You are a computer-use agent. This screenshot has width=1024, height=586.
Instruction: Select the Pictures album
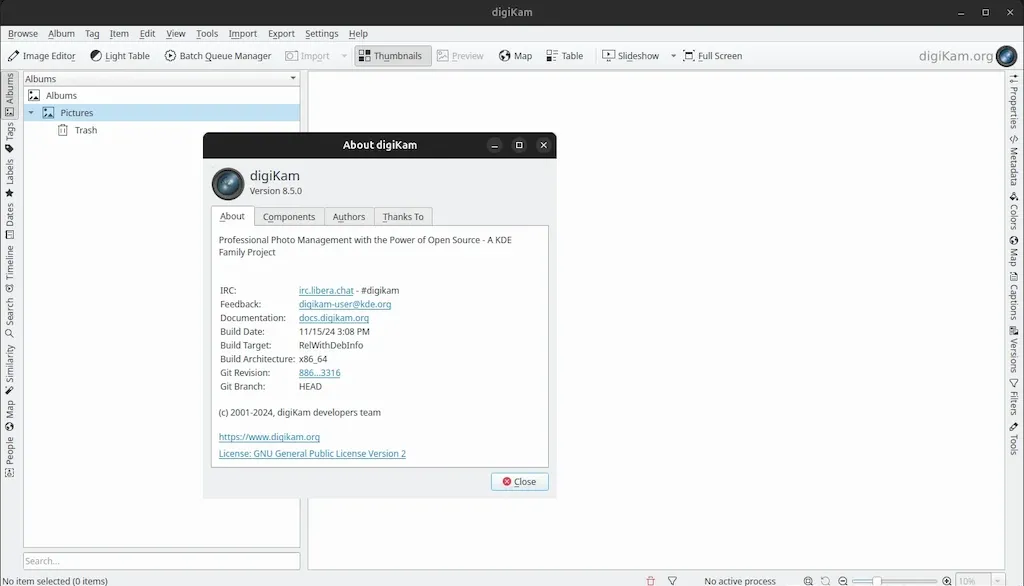pos(76,113)
